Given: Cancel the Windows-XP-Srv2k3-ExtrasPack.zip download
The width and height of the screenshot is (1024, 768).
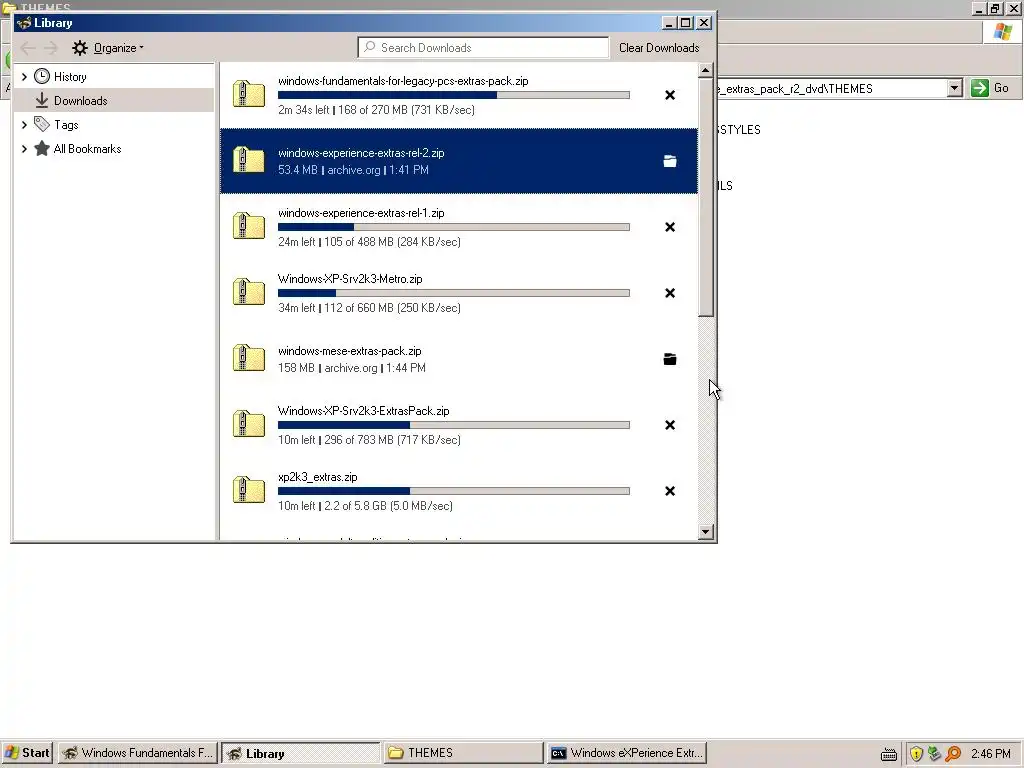Looking at the screenshot, I should pos(670,425).
